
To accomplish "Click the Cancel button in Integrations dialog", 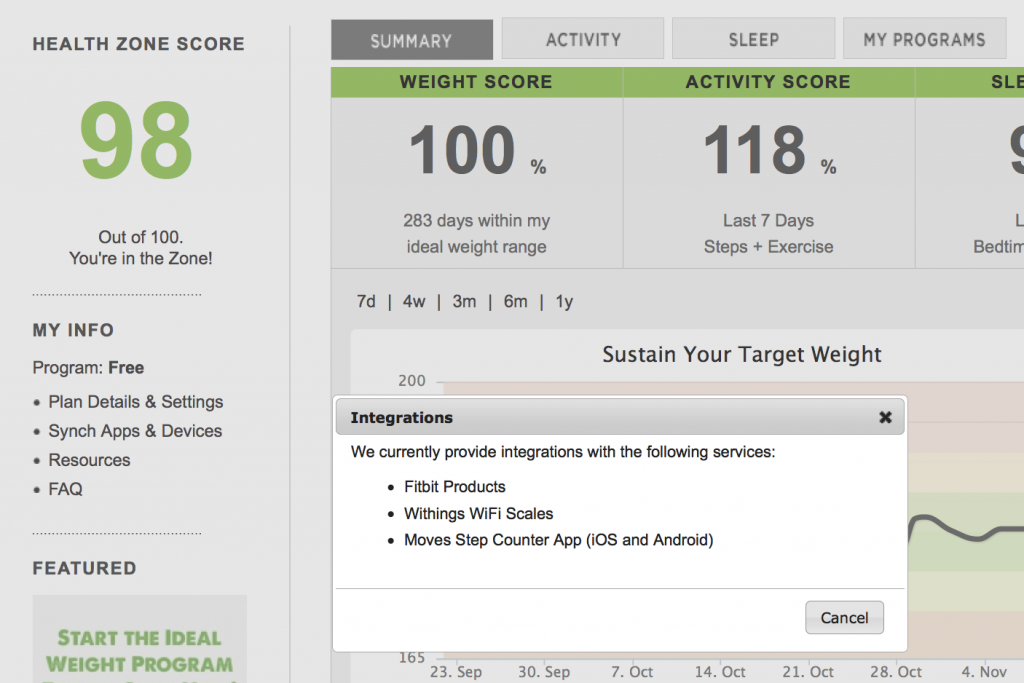I will point(844,618).
